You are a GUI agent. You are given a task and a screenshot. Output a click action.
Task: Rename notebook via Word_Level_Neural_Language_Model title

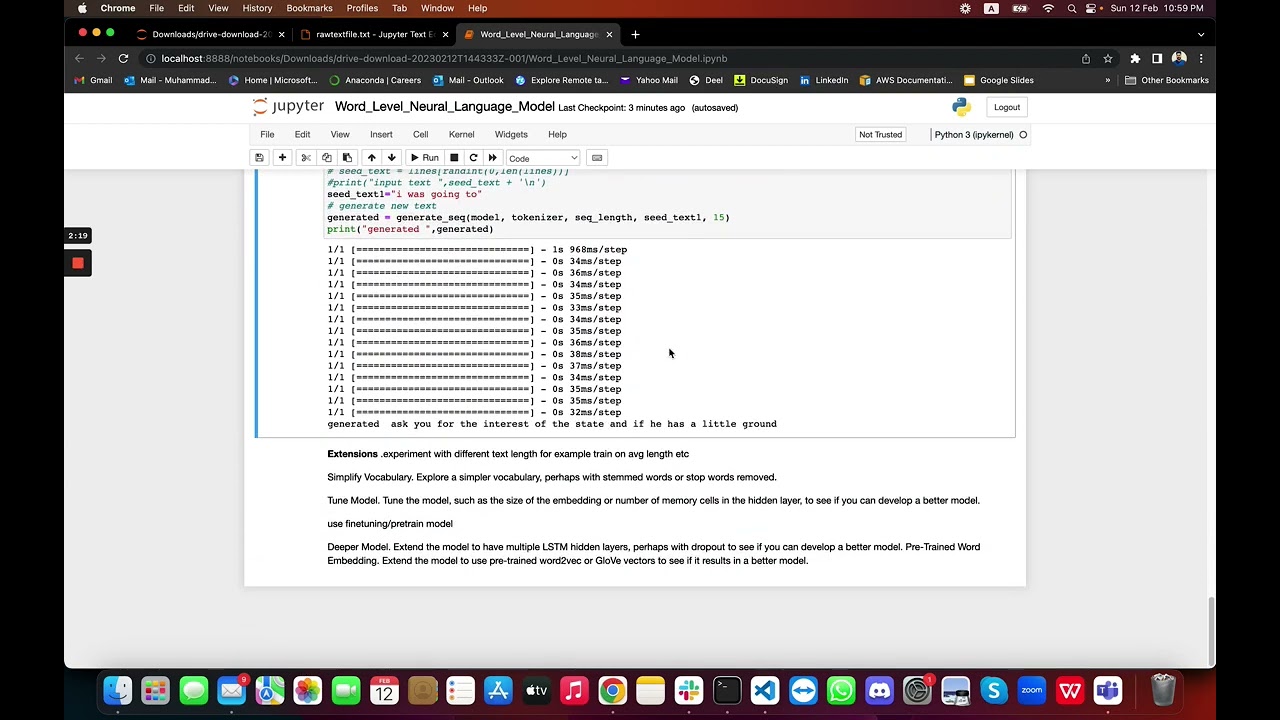(x=444, y=107)
